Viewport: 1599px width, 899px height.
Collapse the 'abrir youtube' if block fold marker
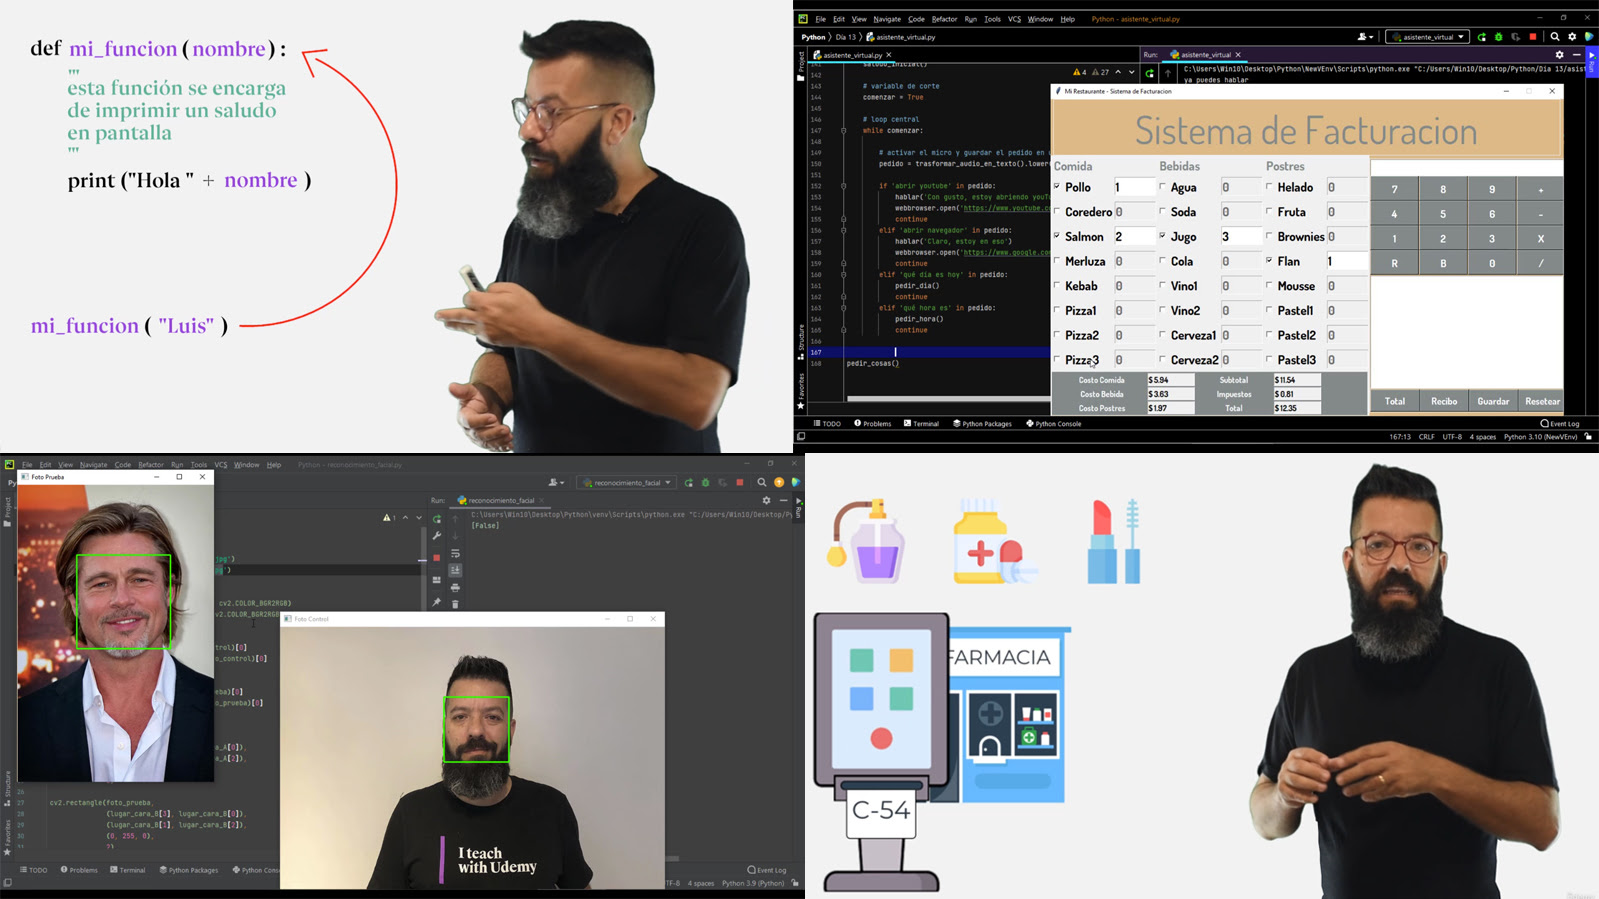843,186
